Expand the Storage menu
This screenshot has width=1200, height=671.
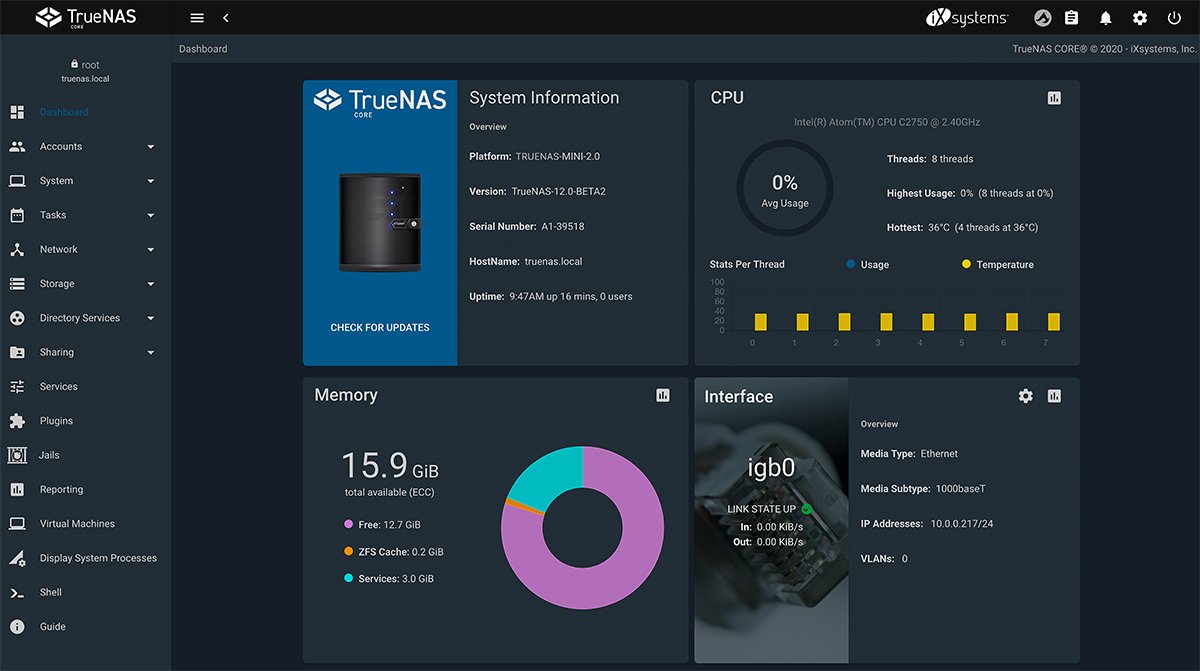[x=58, y=283]
